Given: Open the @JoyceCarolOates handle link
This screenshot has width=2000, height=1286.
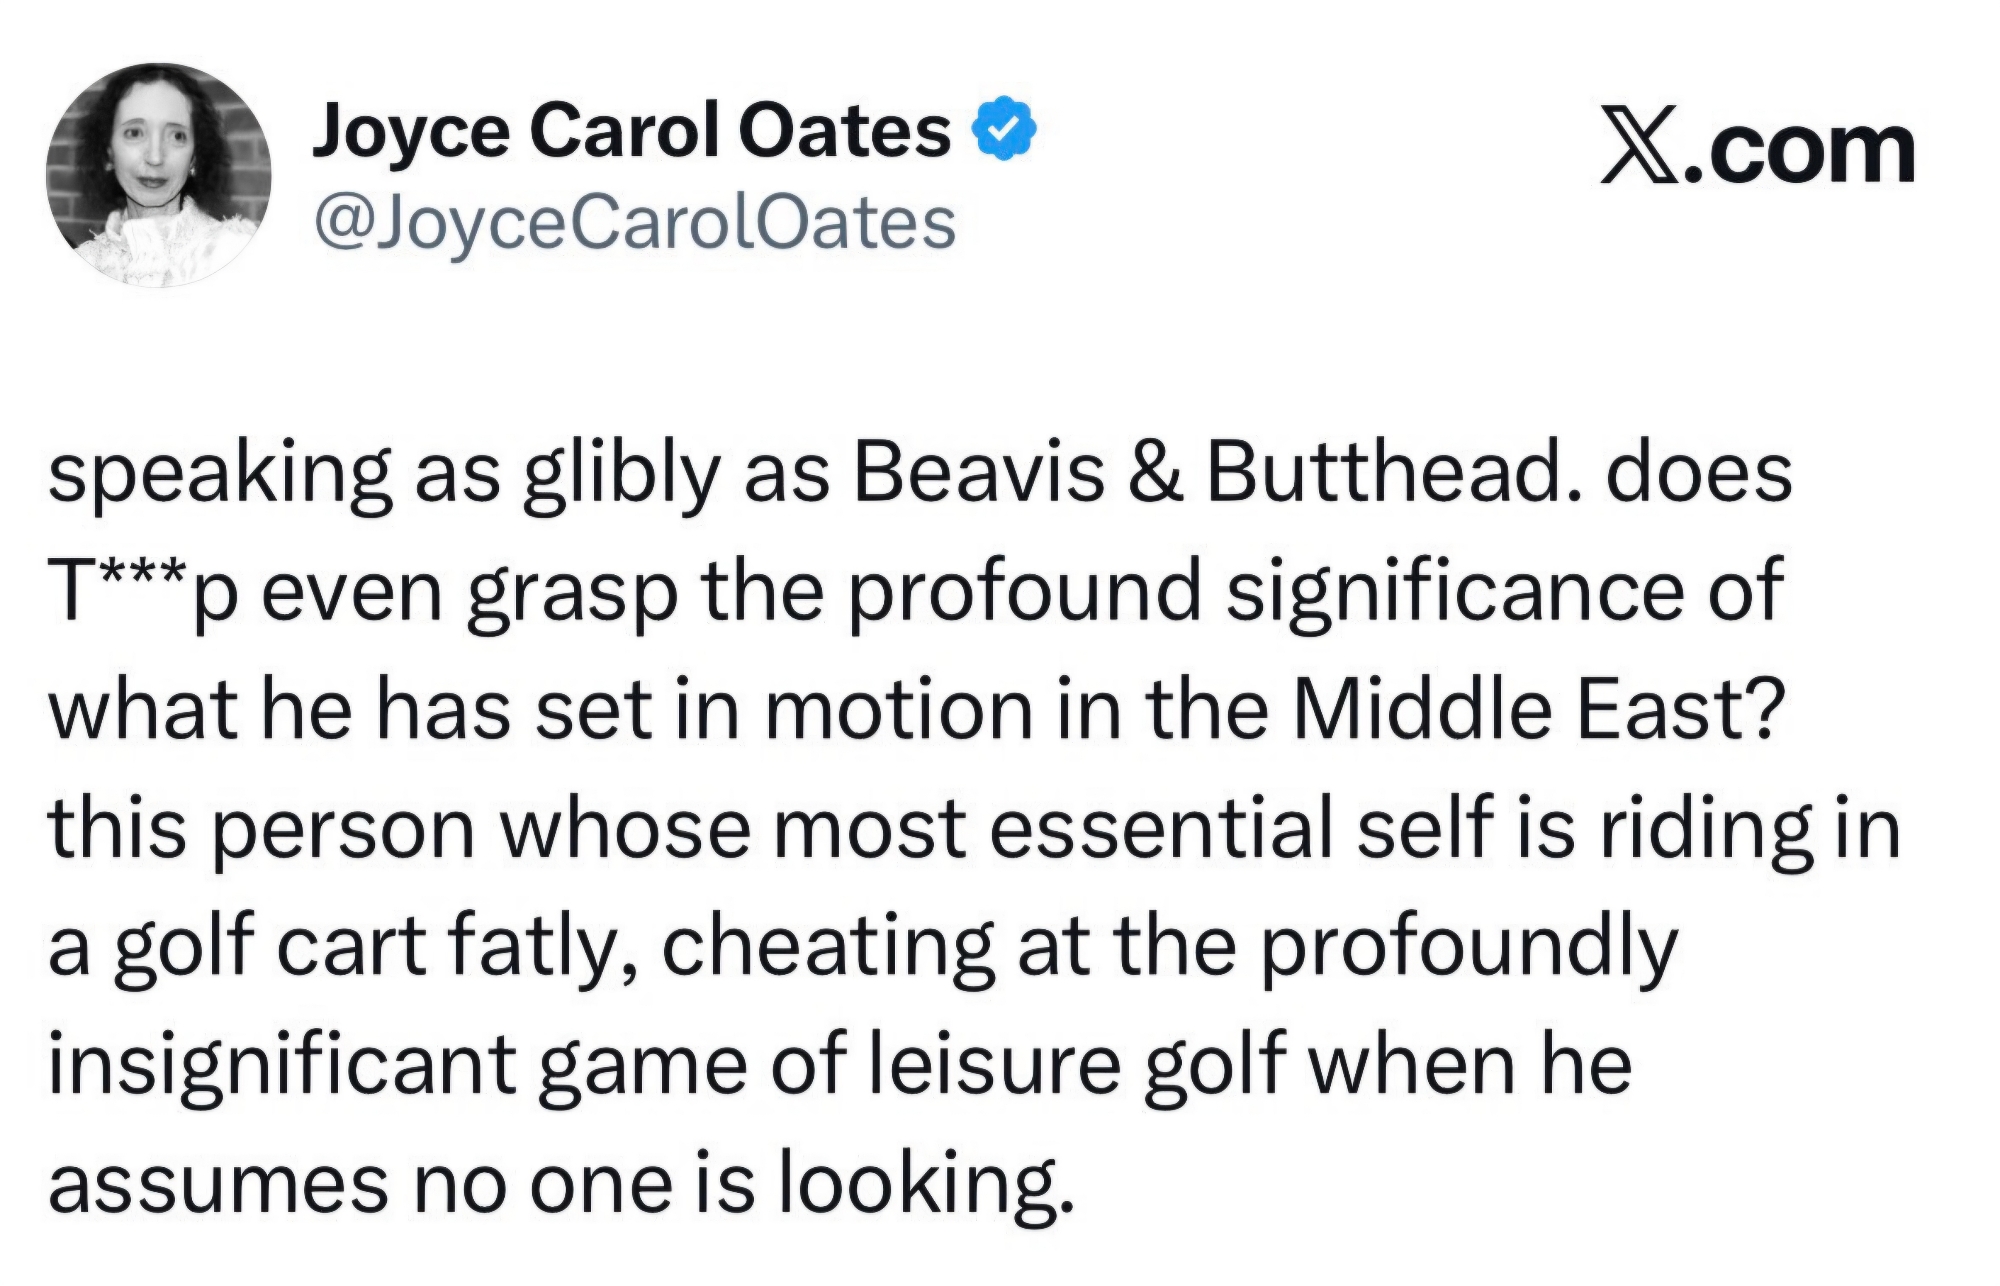Looking at the screenshot, I should (635, 223).
